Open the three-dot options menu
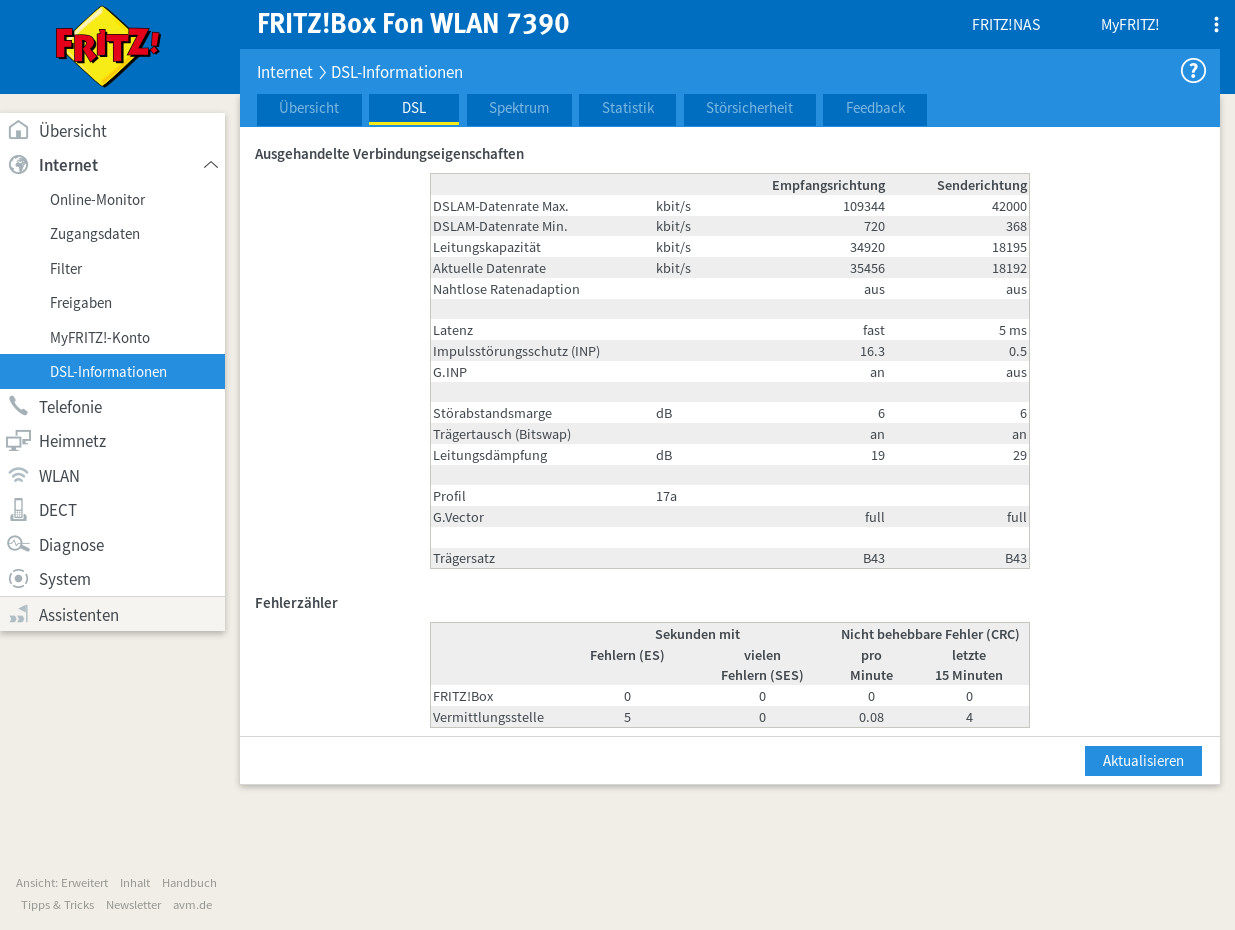Image resolution: width=1235 pixels, height=930 pixels. [1215, 25]
